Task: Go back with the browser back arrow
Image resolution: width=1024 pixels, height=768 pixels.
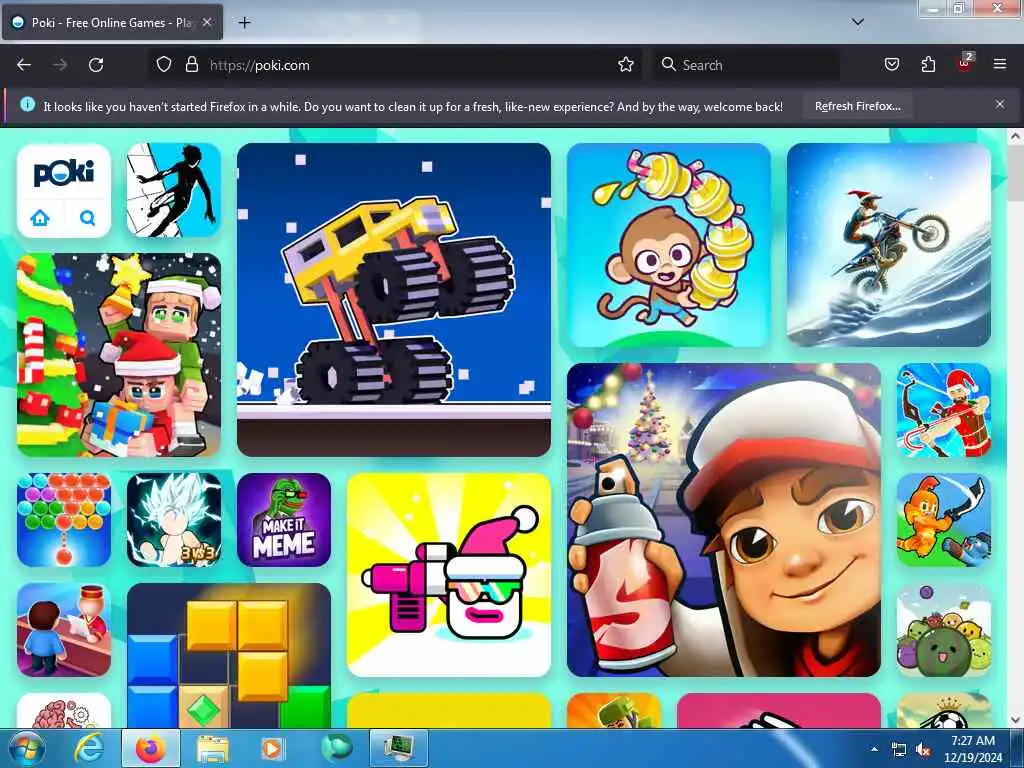Action: [x=24, y=65]
